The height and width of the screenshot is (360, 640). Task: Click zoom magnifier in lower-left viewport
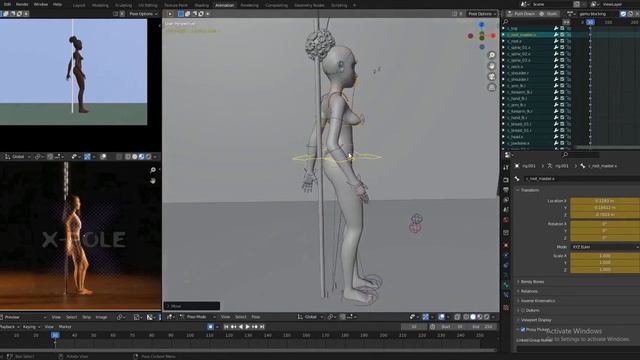[153, 170]
